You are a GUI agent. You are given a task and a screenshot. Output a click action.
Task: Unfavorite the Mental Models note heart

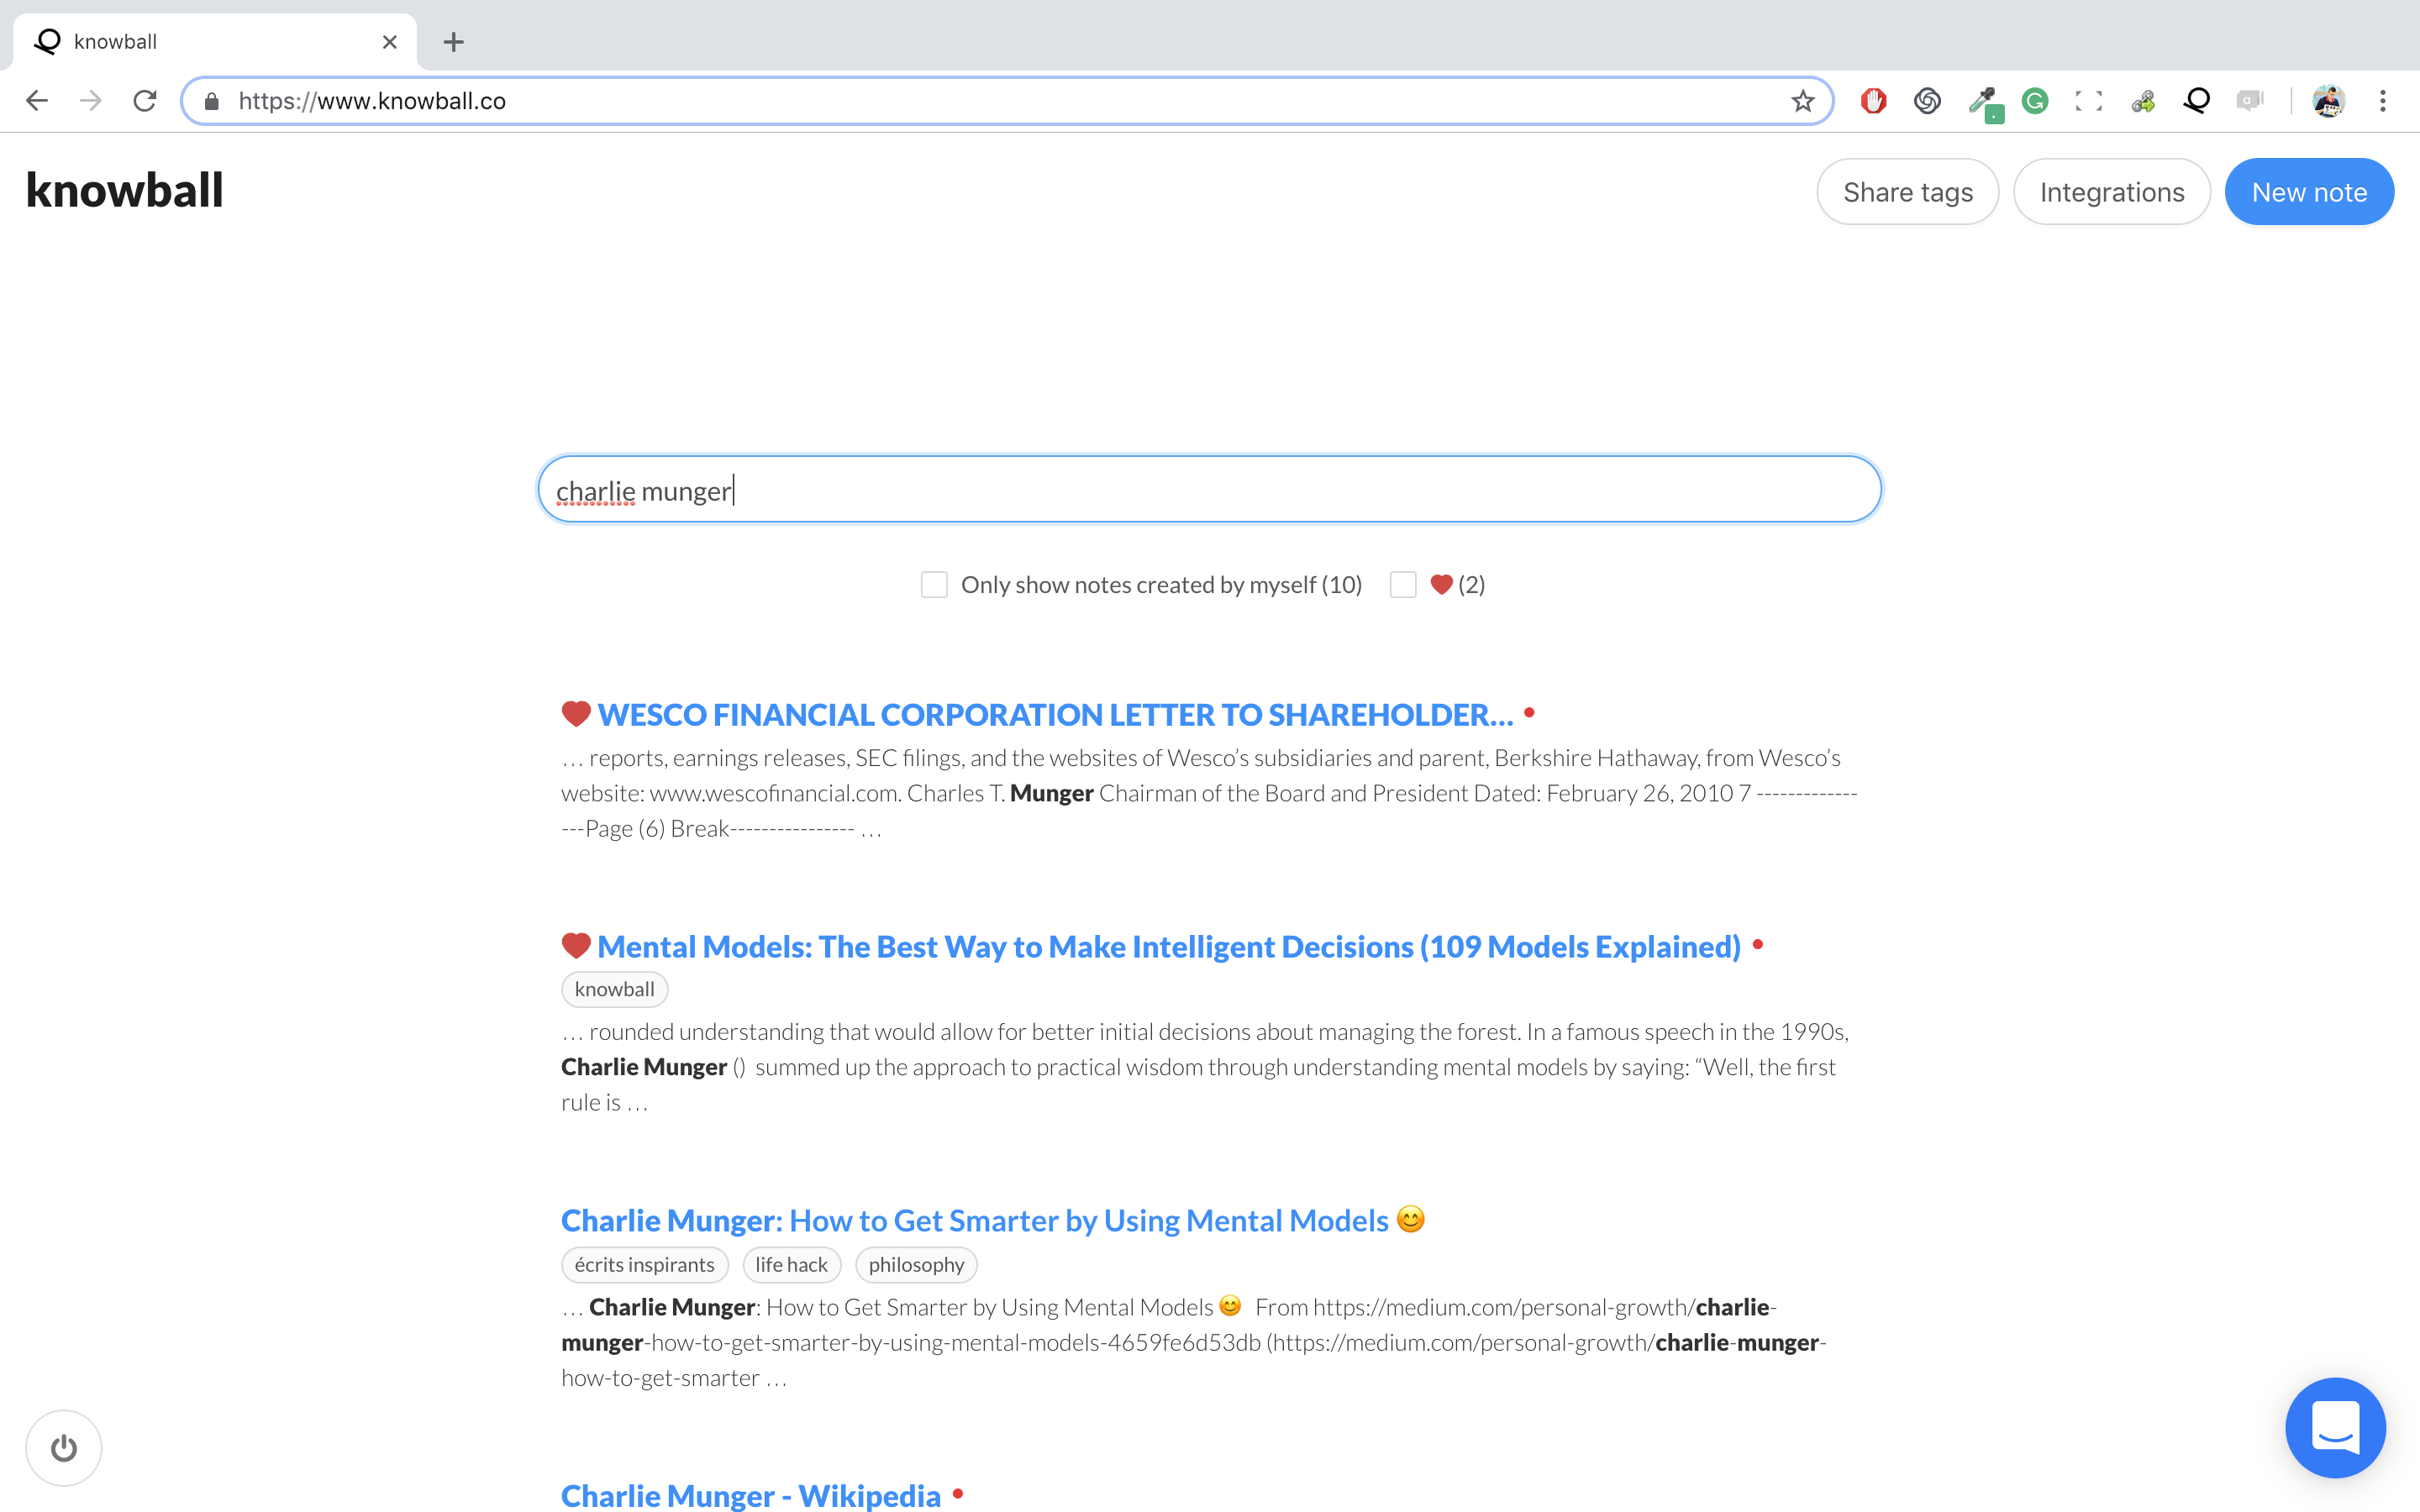click(x=576, y=946)
